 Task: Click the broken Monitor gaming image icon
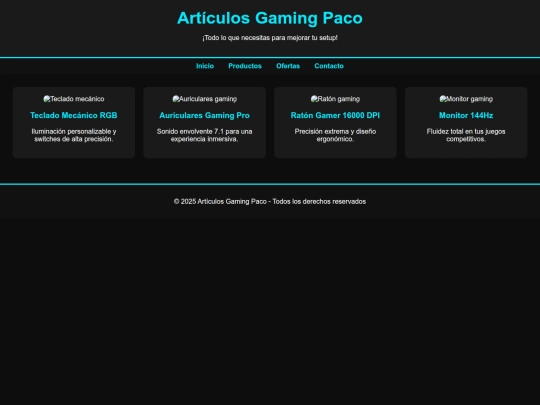coord(443,99)
